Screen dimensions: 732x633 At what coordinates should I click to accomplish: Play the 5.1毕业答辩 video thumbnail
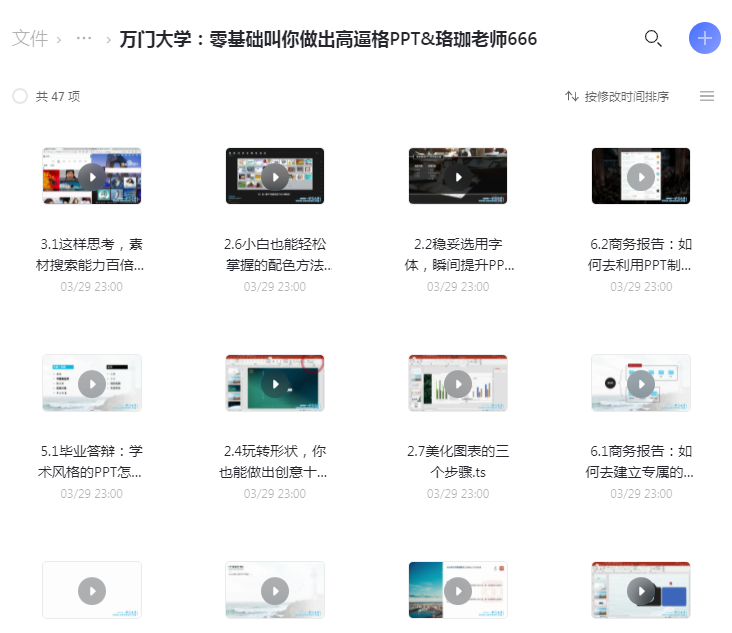[92, 383]
